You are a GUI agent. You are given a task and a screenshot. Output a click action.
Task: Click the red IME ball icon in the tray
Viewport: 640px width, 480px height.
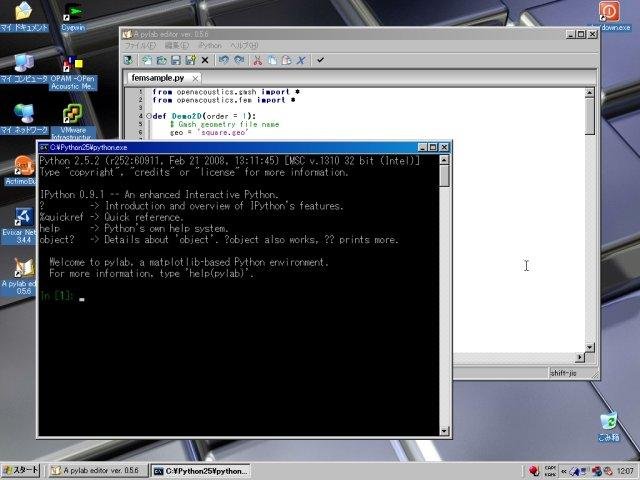(x=534, y=471)
